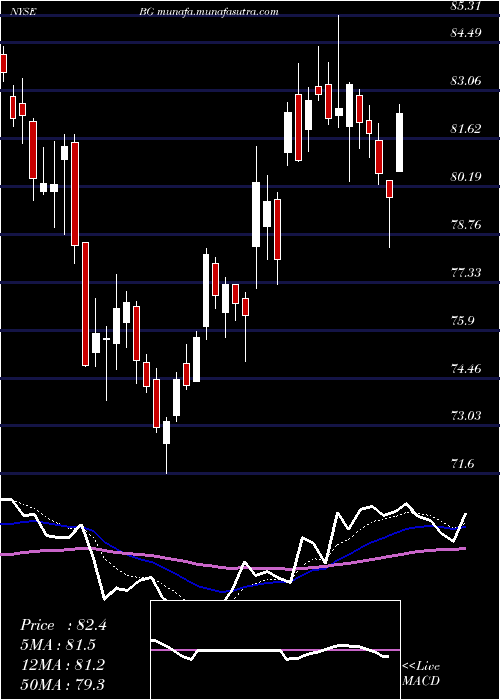The height and width of the screenshot is (700, 500).
Task: Click the last white candlestick on the right
Action: click(400, 142)
